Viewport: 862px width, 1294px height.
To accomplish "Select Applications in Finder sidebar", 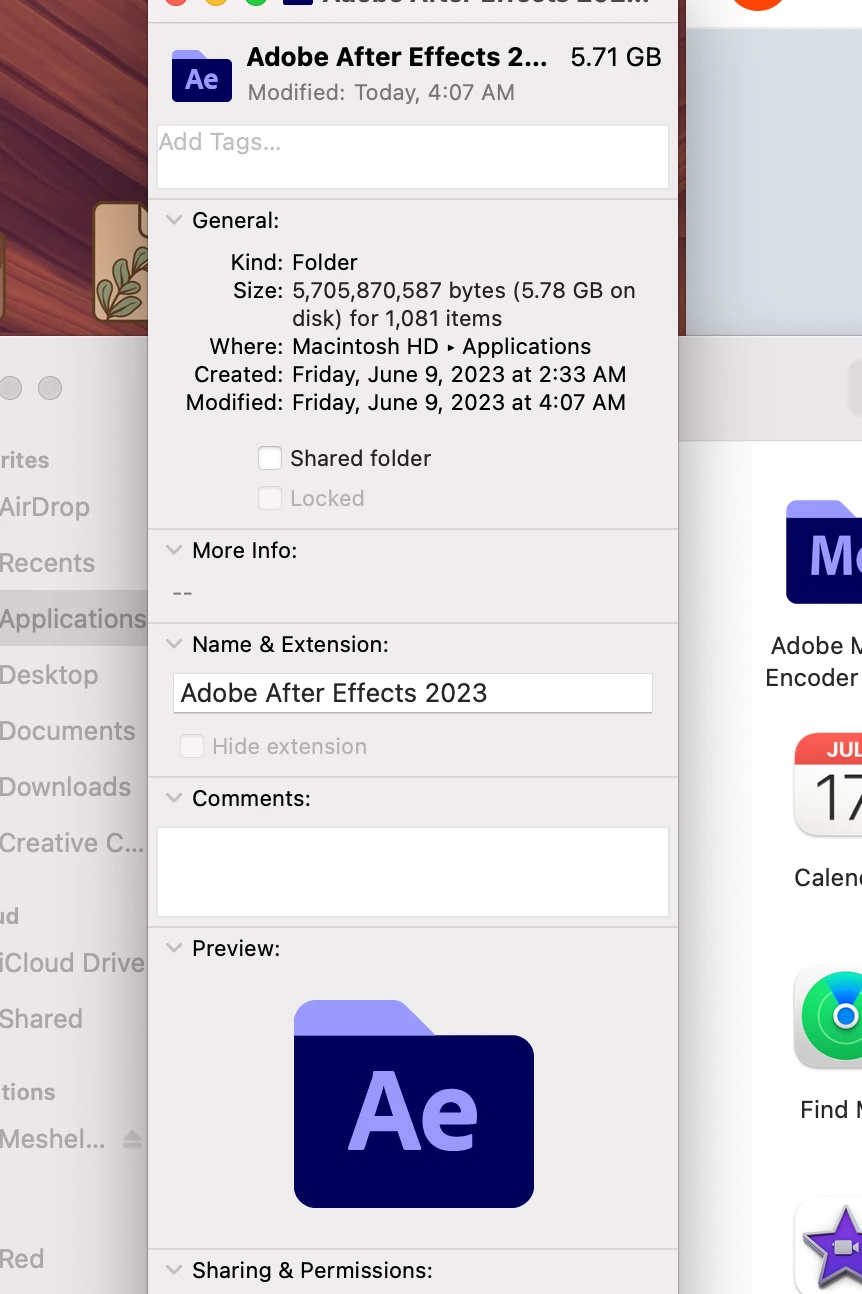I will pos(74,619).
